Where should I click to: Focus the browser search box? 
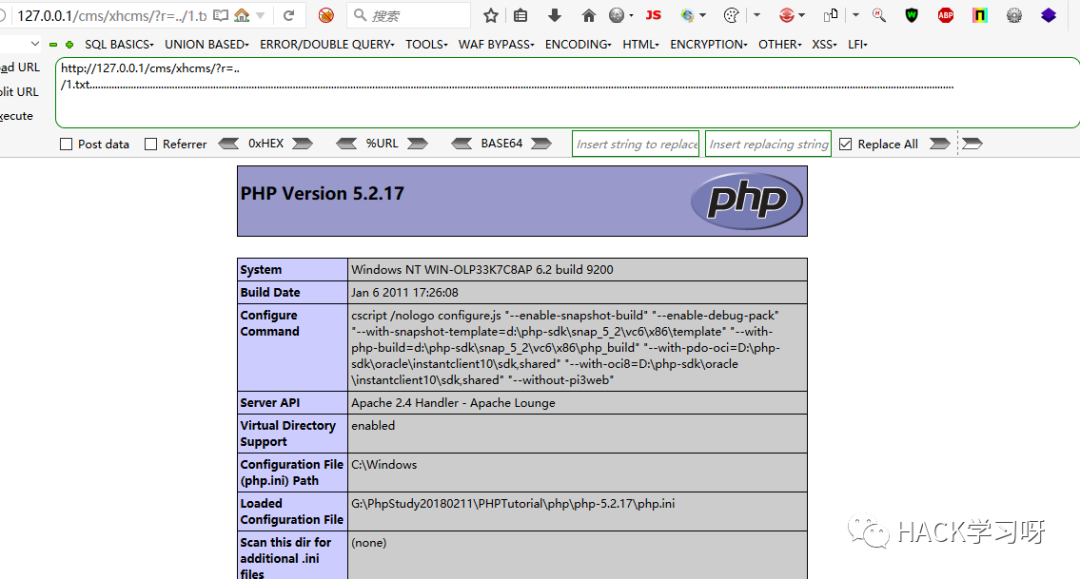pos(408,15)
